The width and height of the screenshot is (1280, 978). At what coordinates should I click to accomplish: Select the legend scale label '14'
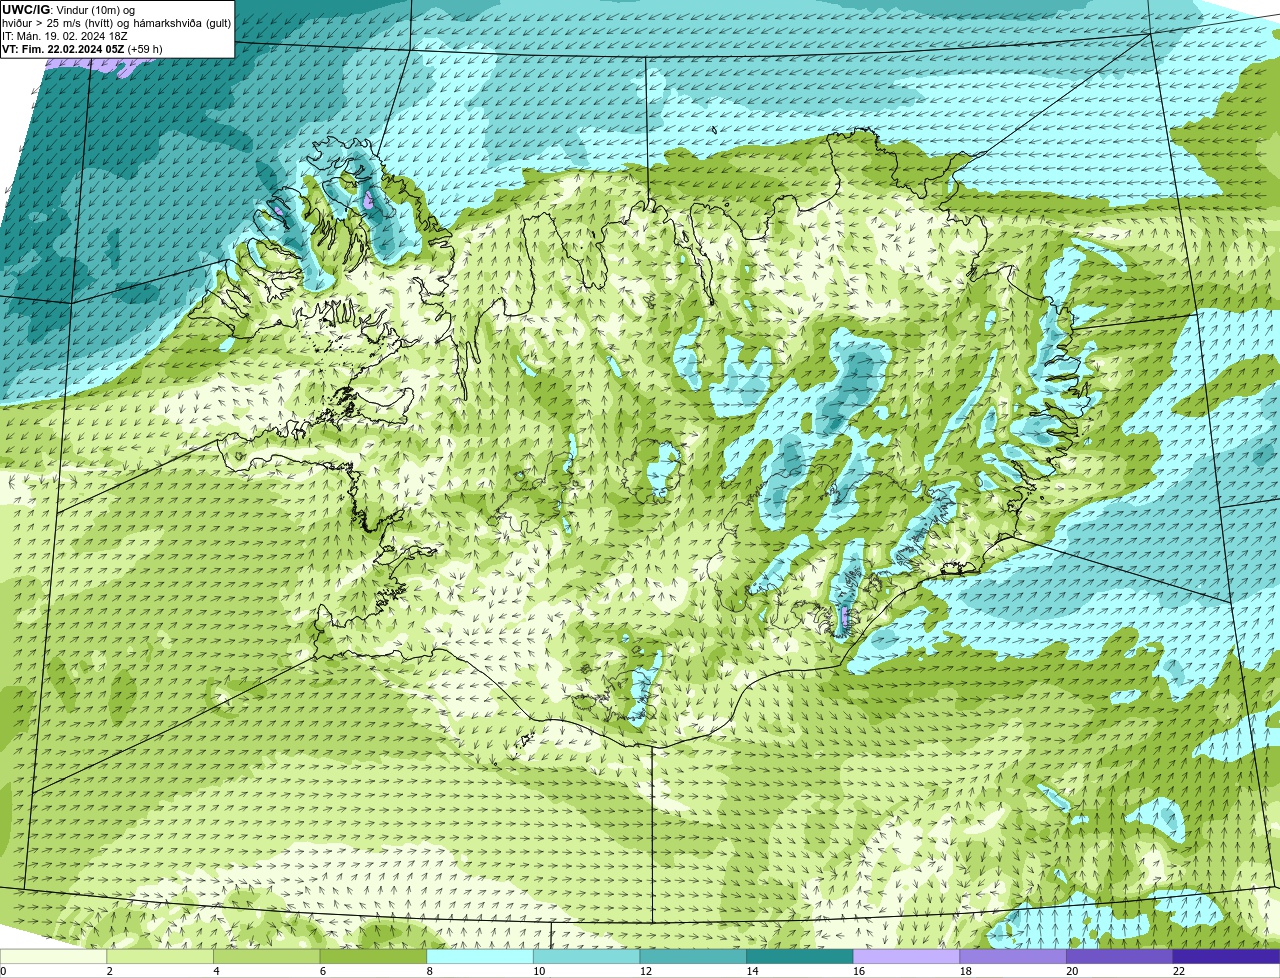point(752,971)
